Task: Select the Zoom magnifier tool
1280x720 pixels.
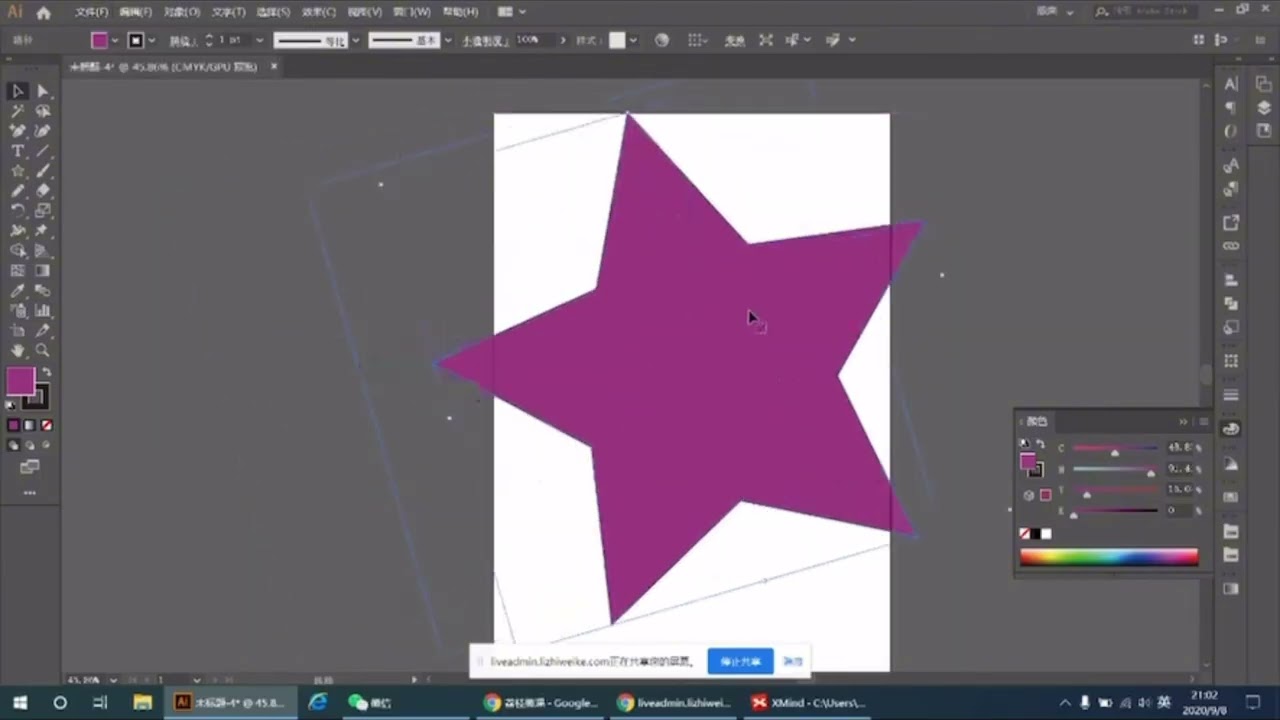Action: [43, 351]
